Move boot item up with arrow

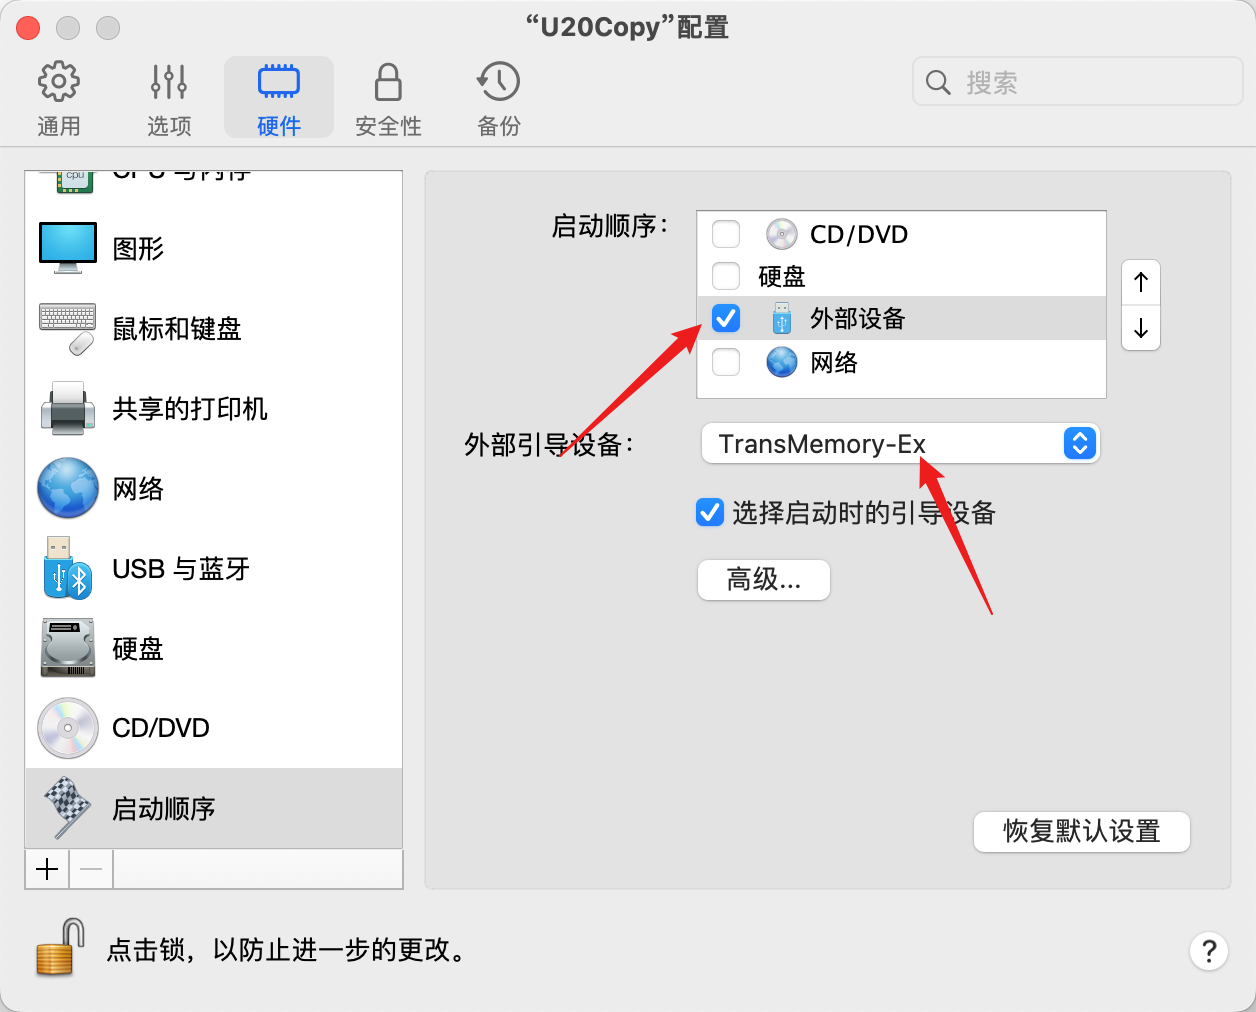coord(1141,283)
